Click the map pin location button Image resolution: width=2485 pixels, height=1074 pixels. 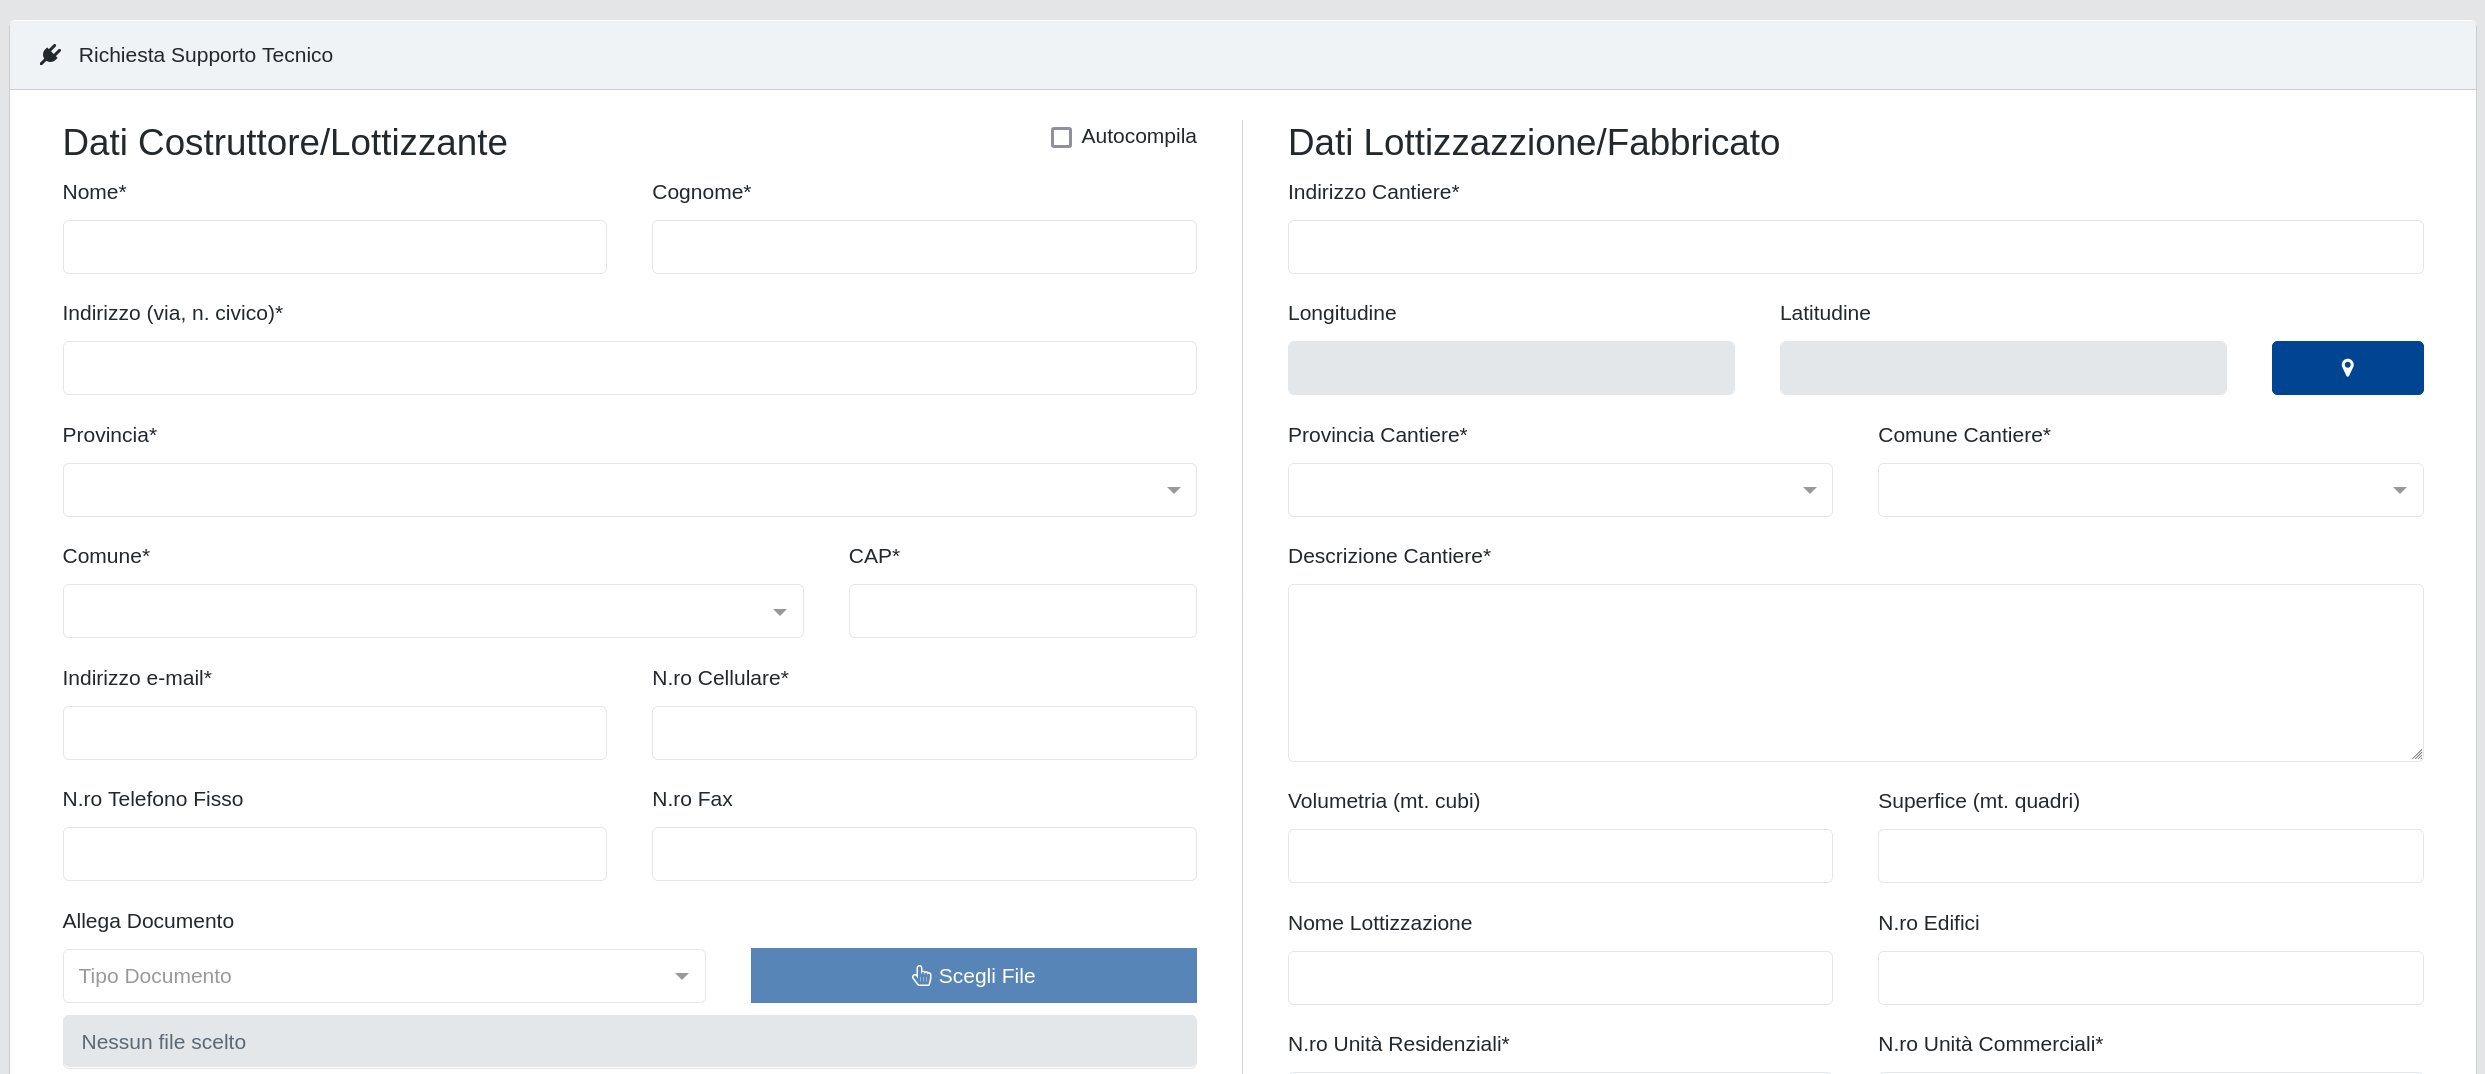click(x=2346, y=368)
